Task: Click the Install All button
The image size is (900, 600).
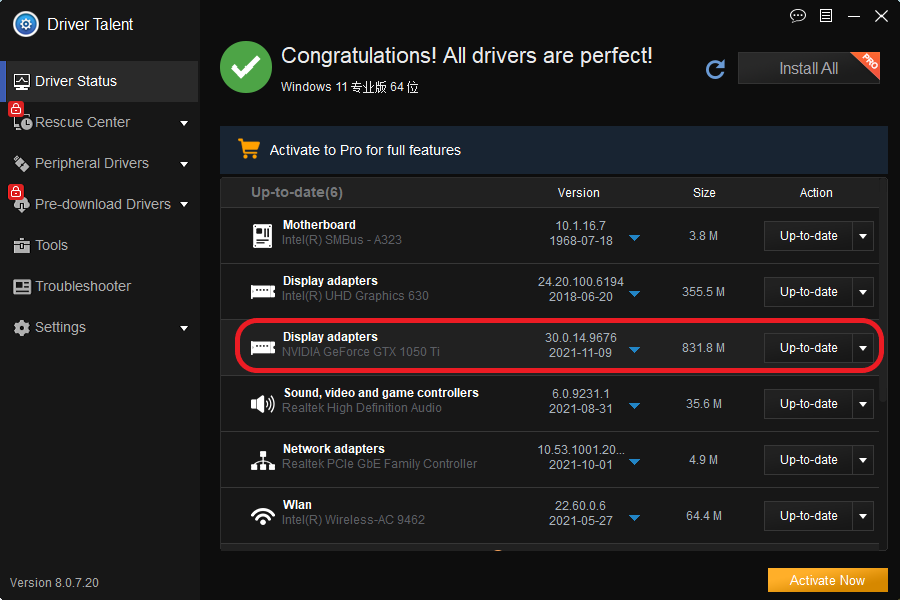Action: (809, 68)
